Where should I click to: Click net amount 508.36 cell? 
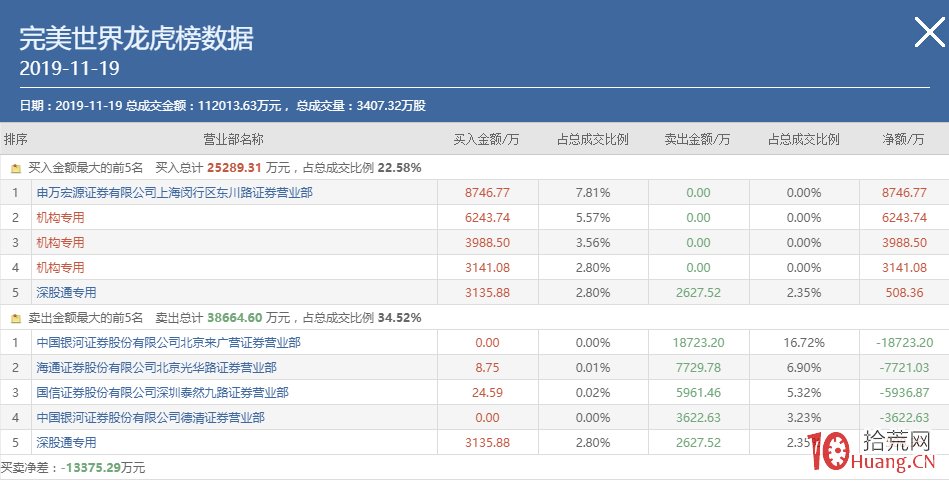(x=904, y=292)
